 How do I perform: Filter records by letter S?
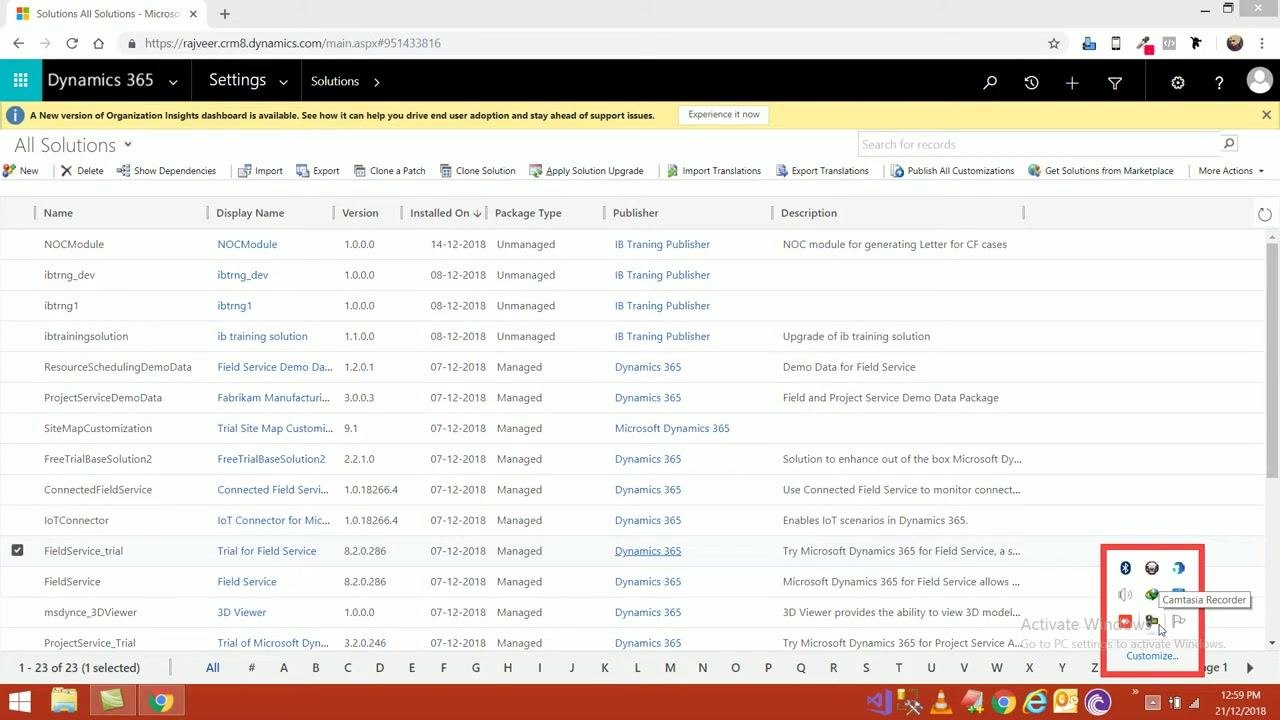coord(866,668)
